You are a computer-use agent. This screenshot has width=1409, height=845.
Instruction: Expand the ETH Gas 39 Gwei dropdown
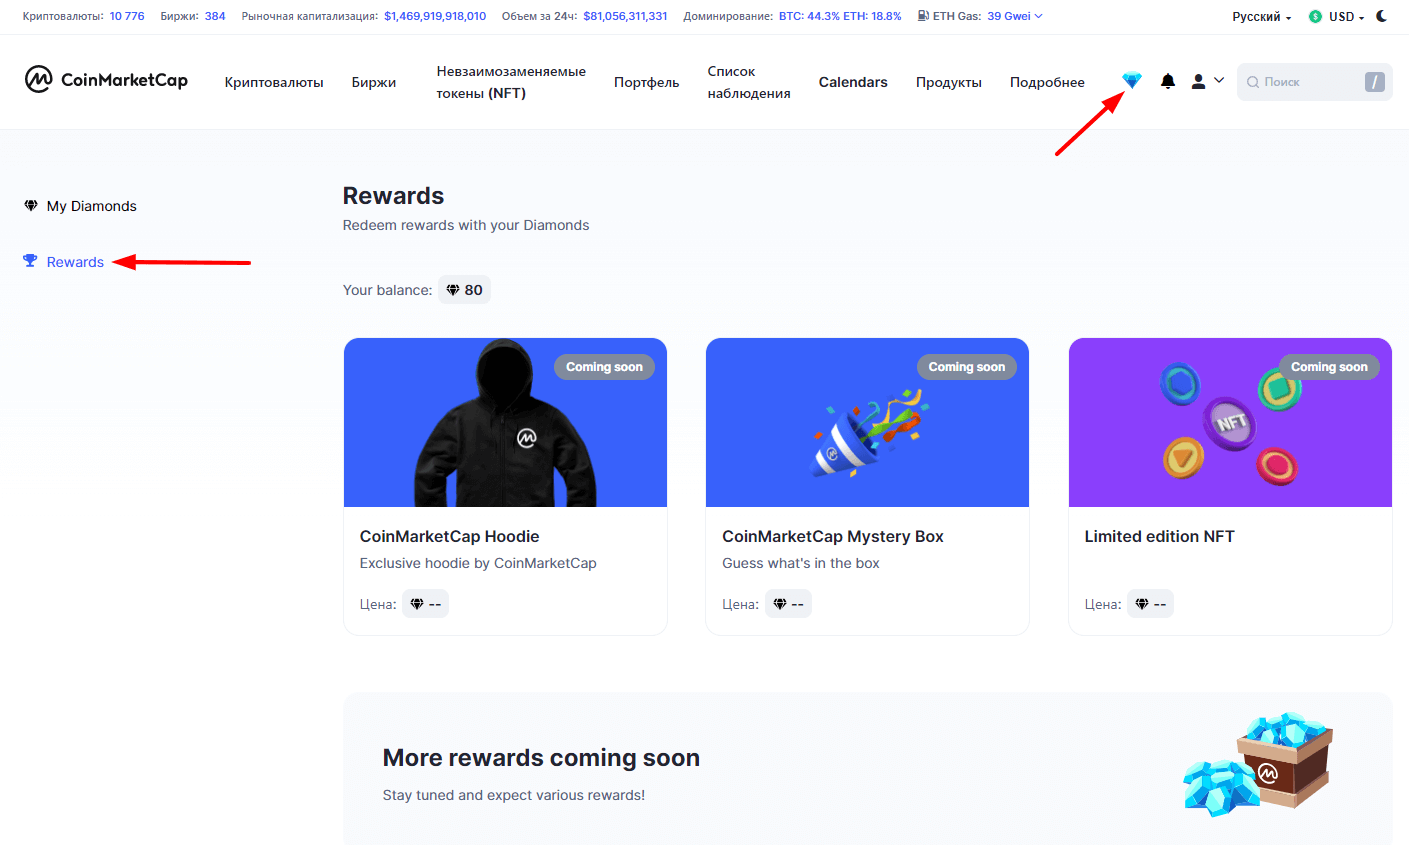point(1015,16)
